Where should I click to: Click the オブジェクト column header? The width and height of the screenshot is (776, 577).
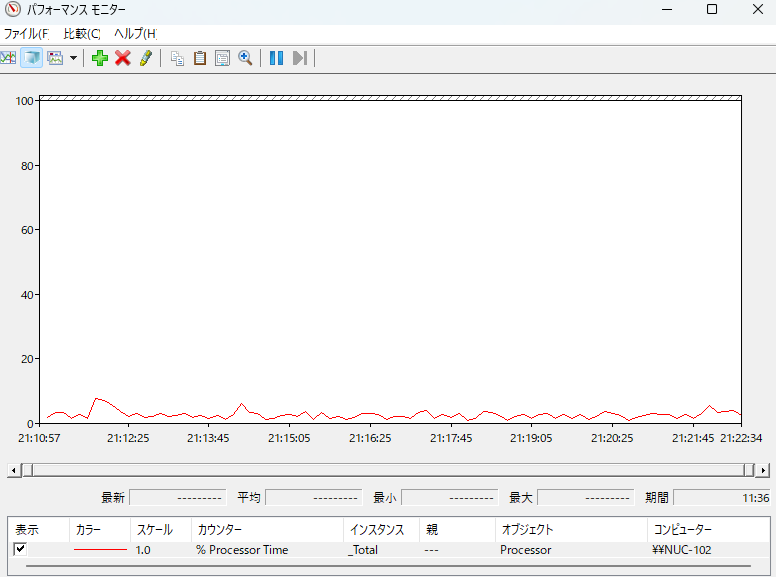click(x=527, y=529)
